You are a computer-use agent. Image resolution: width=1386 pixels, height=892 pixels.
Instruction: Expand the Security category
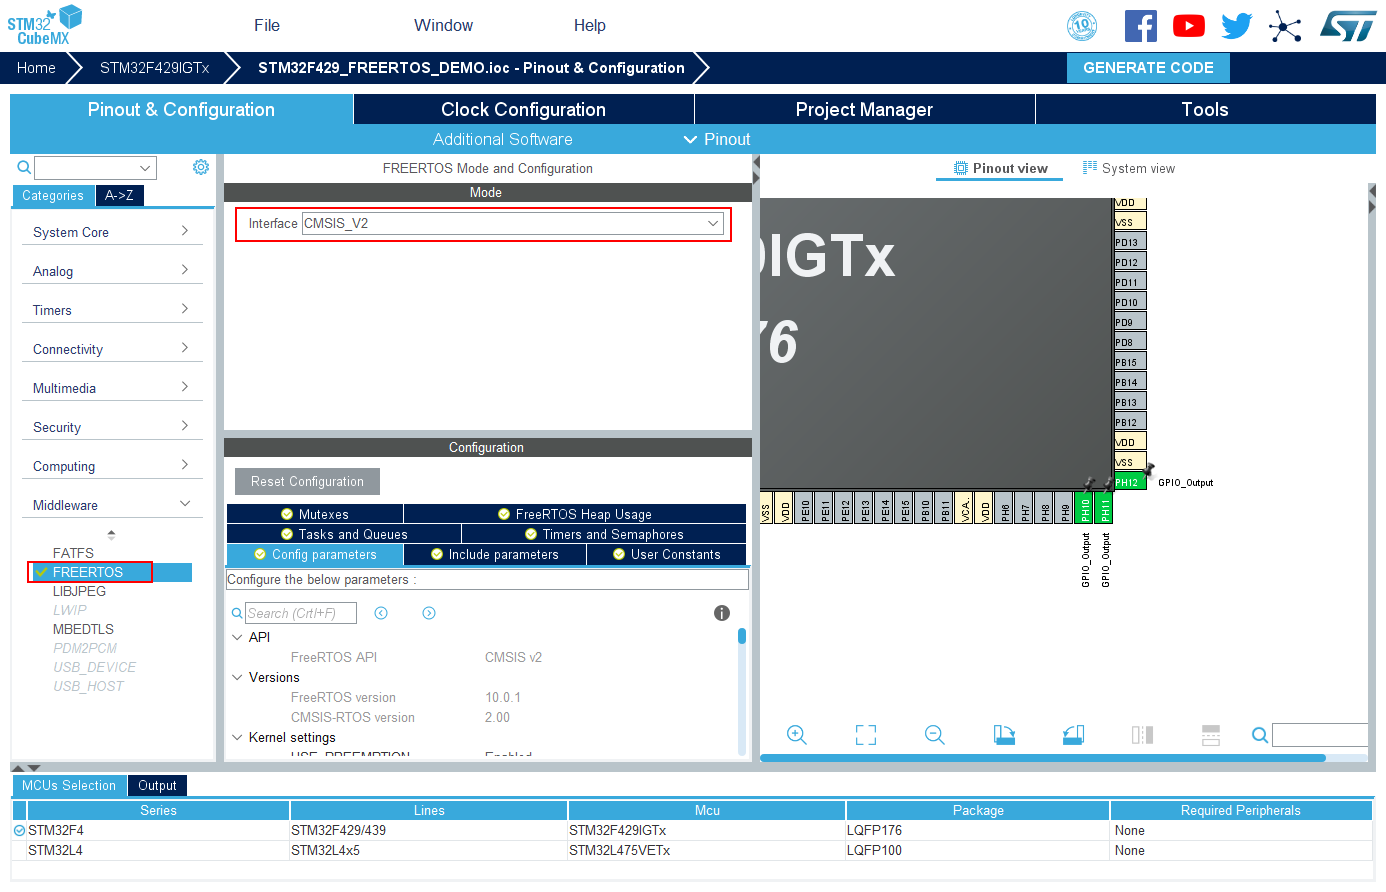coord(112,427)
